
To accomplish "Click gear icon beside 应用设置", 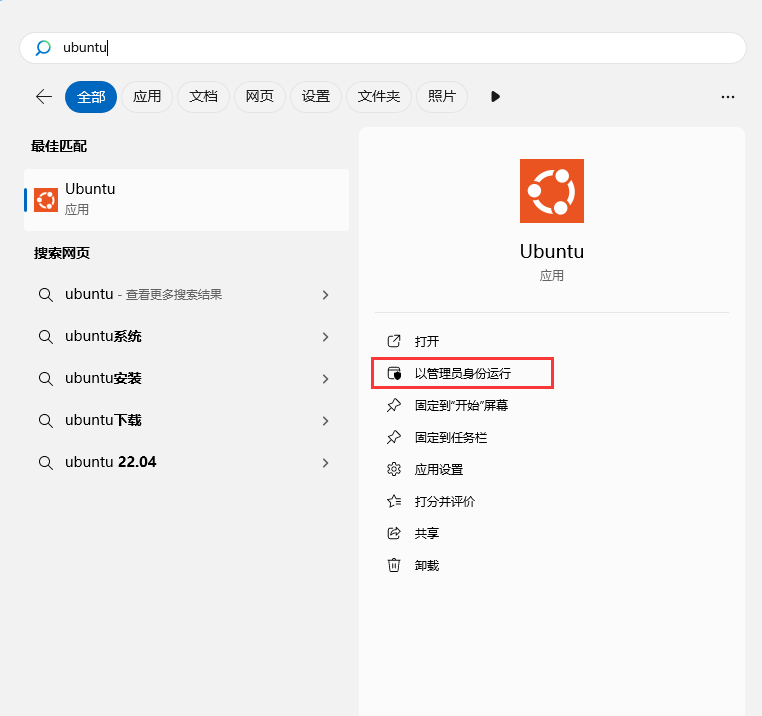I will coord(394,469).
